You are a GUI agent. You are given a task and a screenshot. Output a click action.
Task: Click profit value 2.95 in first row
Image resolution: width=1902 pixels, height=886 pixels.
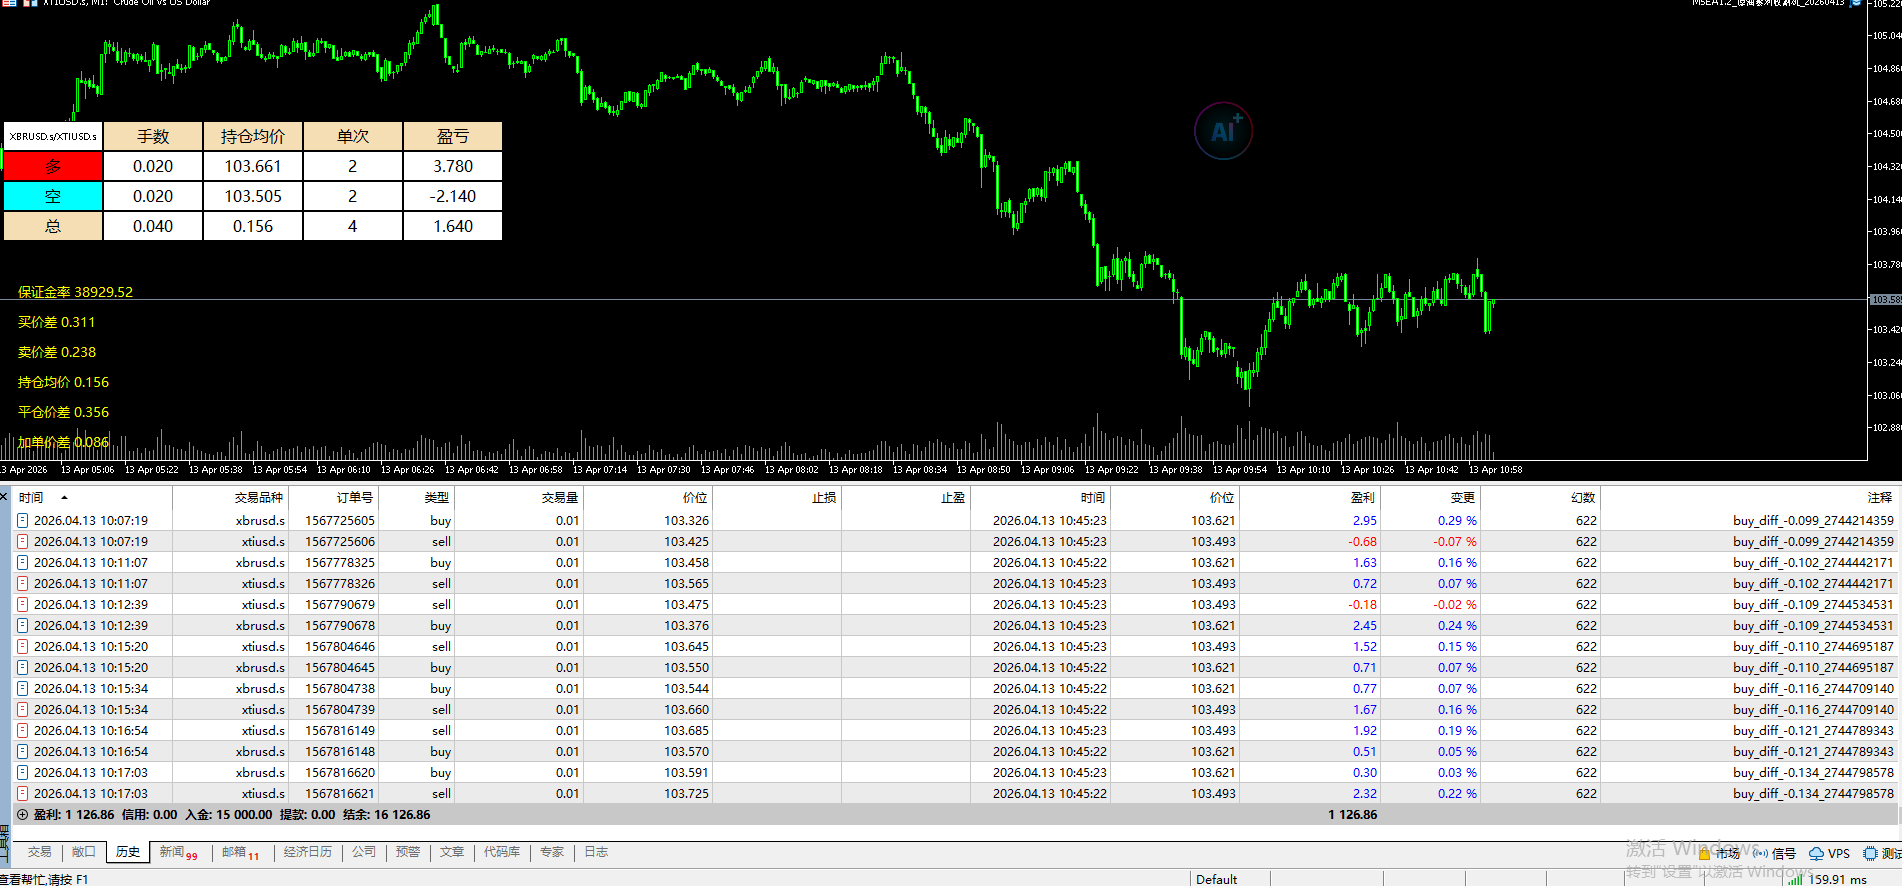pyautogui.click(x=1365, y=520)
